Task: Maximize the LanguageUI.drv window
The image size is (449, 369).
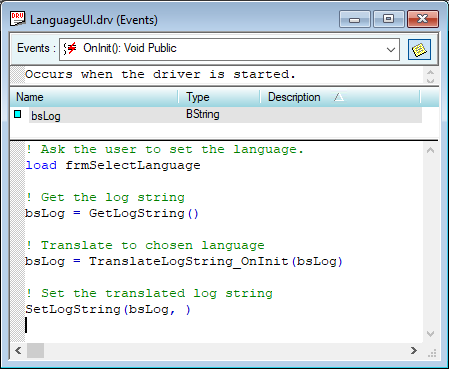Action: click(x=389, y=19)
